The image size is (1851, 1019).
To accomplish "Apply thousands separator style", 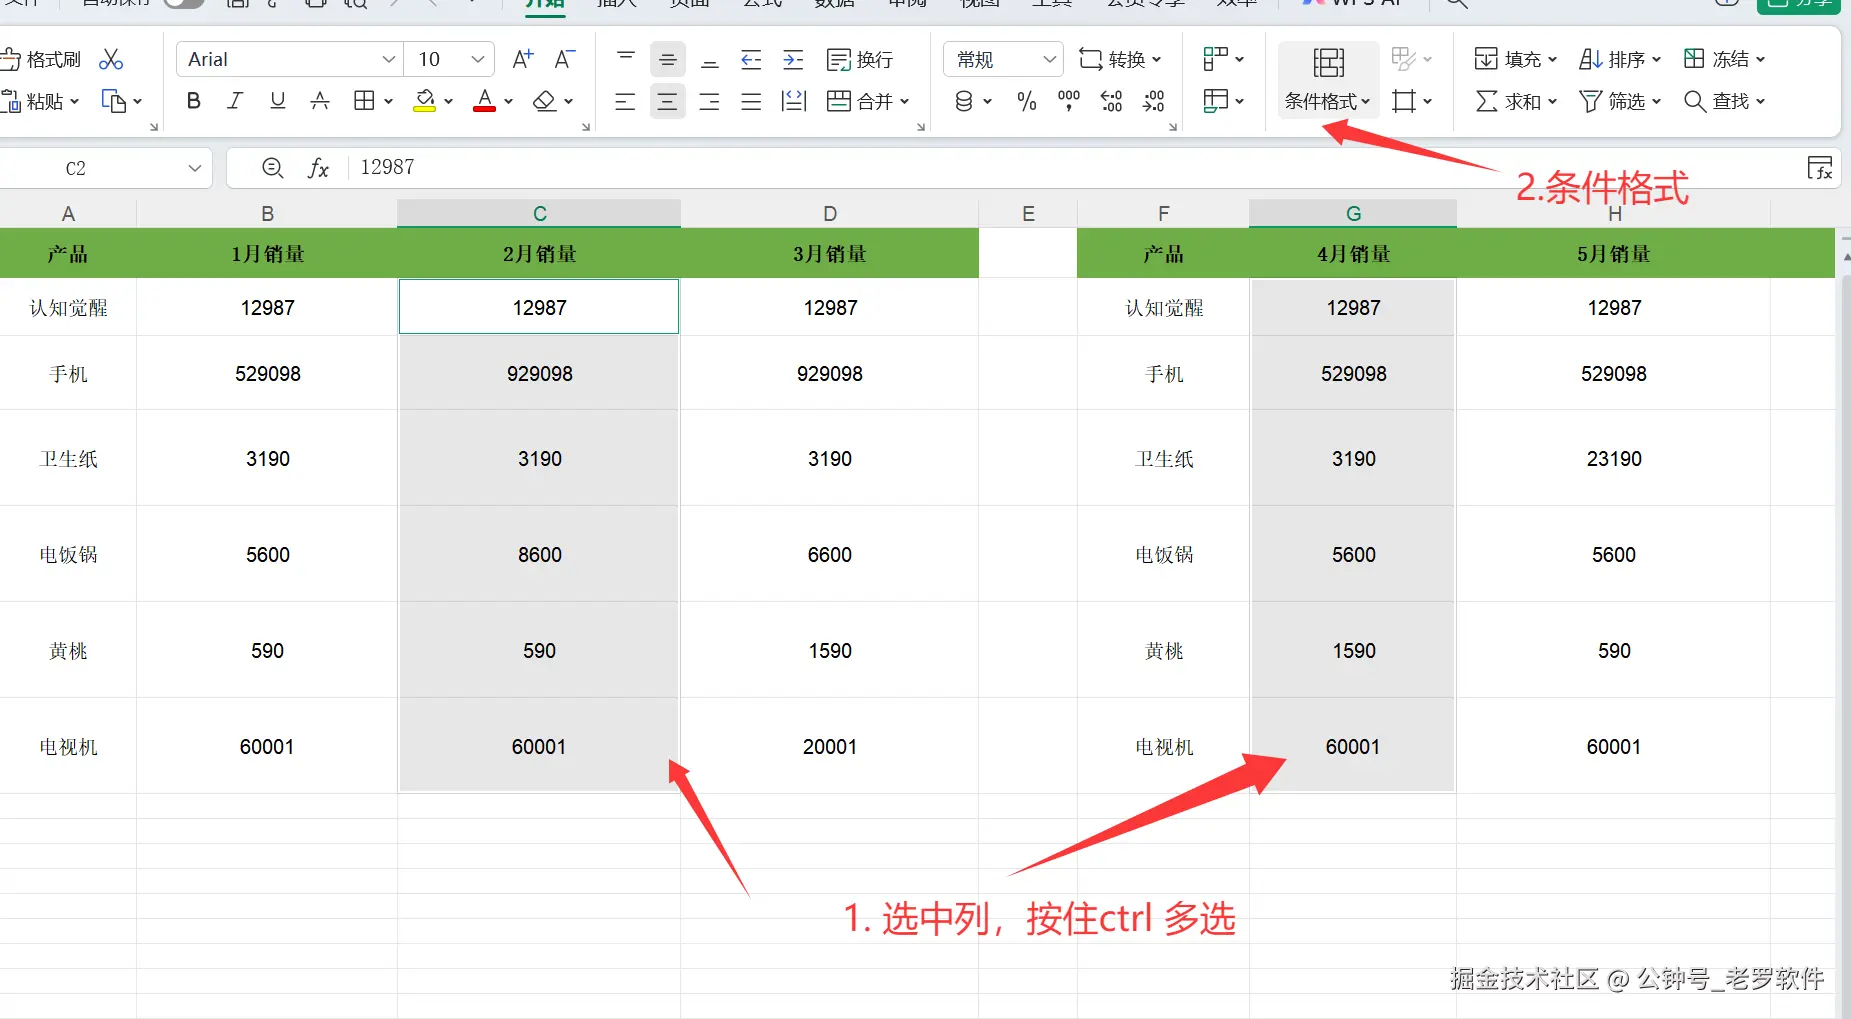I will click(1069, 101).
